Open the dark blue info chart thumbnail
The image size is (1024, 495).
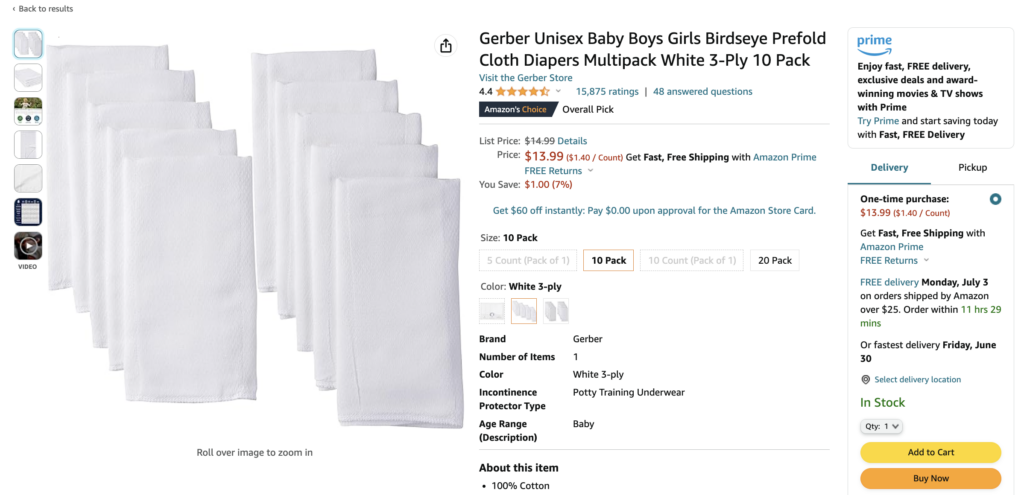28,212
